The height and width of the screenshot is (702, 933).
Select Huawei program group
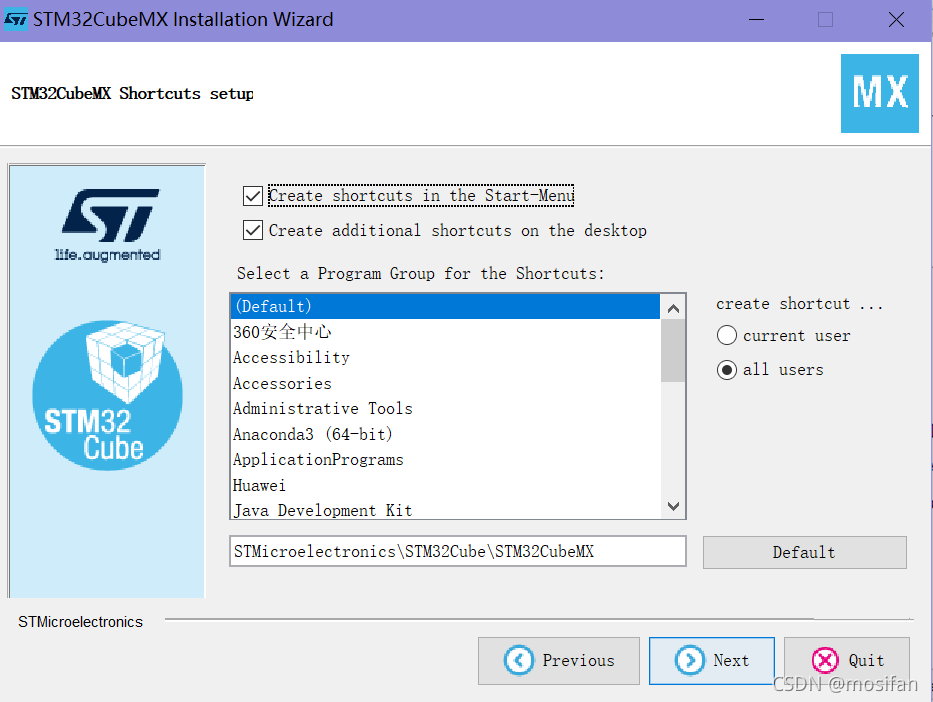point(446,485)
